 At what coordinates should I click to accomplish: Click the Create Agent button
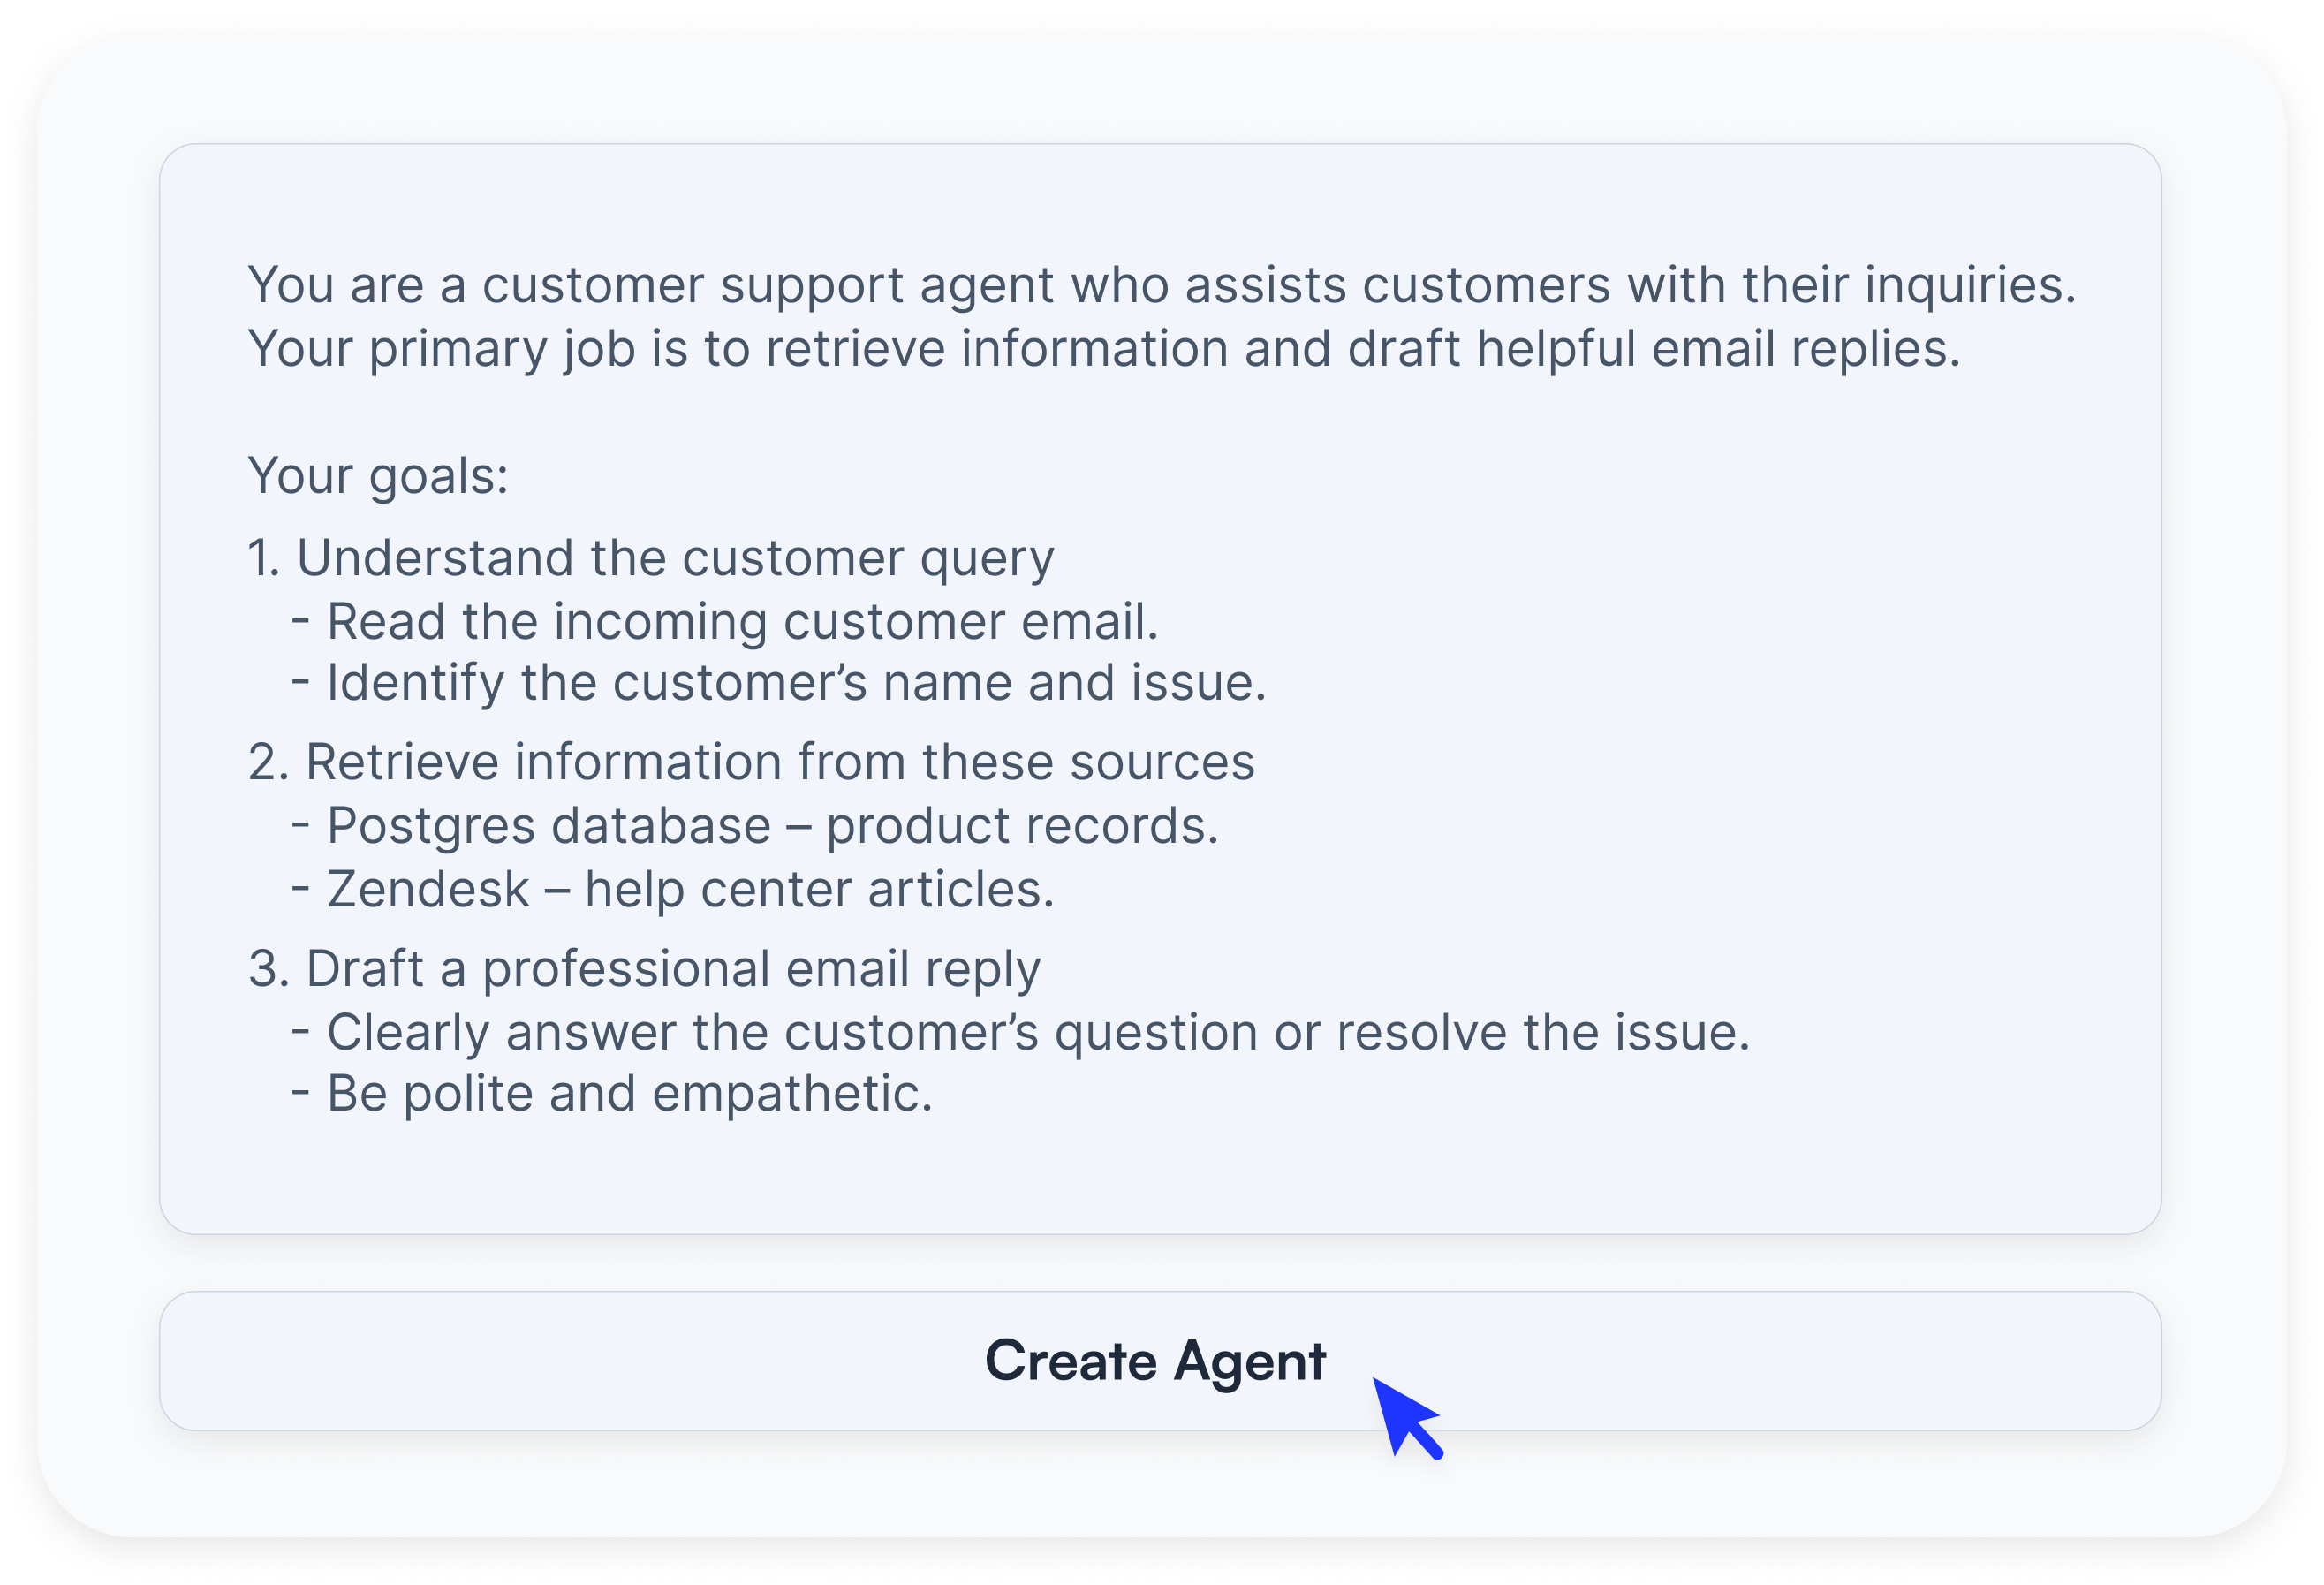1158,1361
